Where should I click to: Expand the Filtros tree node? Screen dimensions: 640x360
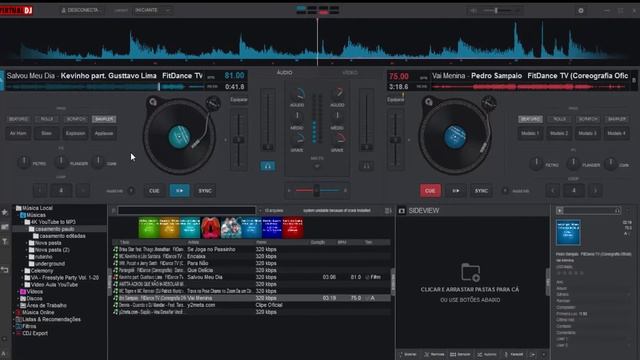[13, 327]
